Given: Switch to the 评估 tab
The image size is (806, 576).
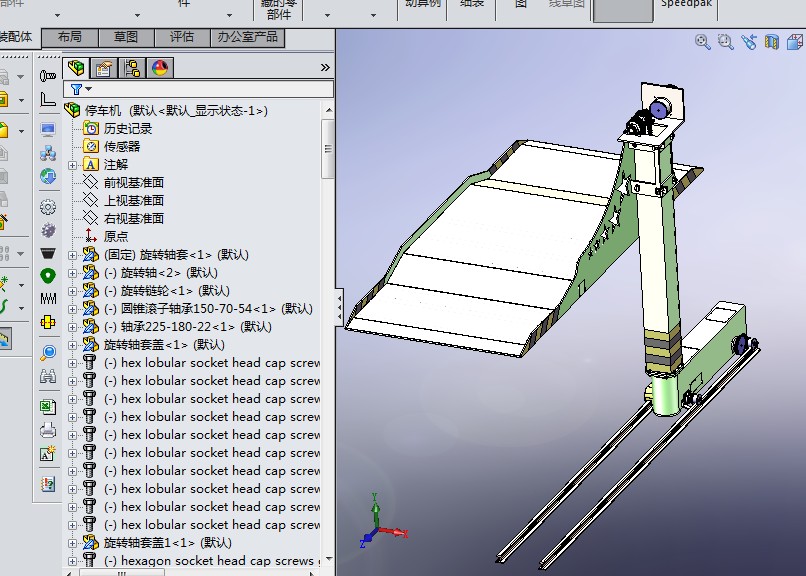Looking at the screenshot, I should 182,37.
